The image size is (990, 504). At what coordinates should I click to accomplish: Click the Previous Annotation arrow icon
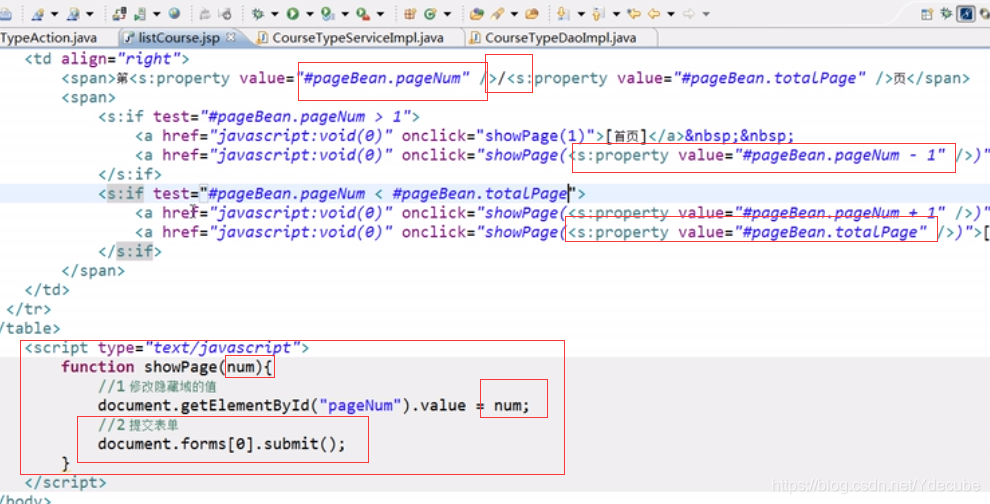point(598,13)
